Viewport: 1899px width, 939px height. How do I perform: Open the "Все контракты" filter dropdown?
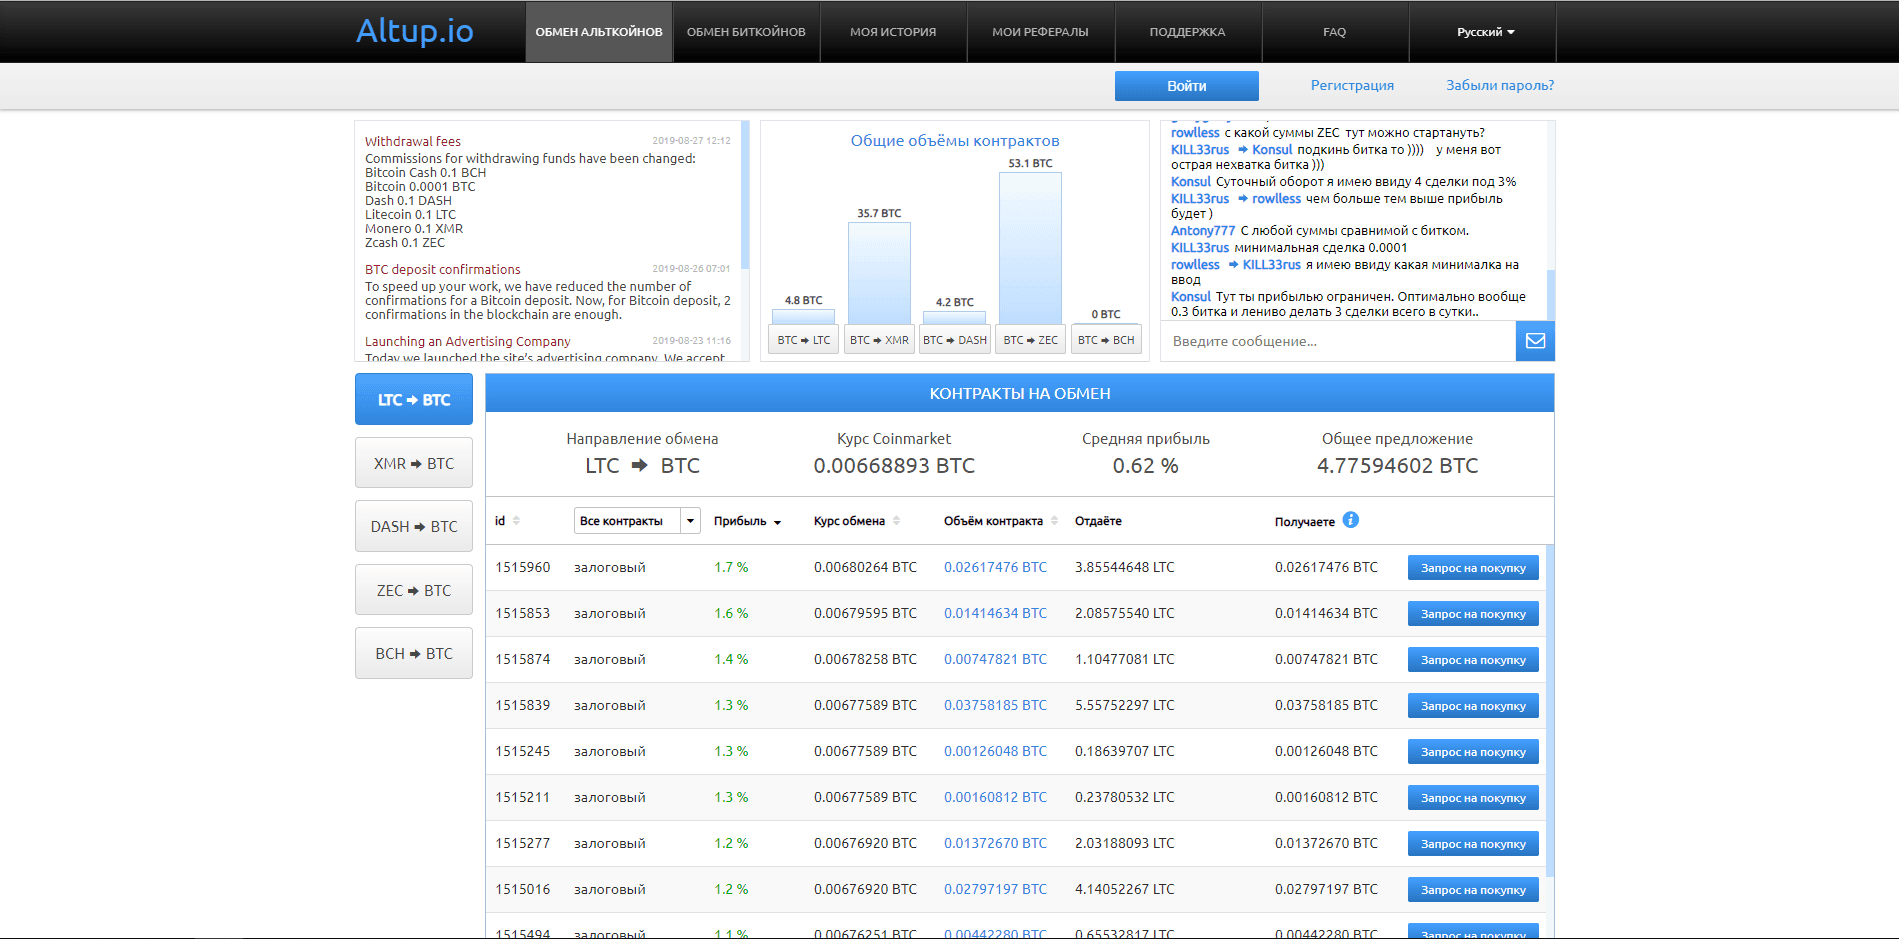tap(630, 520)
